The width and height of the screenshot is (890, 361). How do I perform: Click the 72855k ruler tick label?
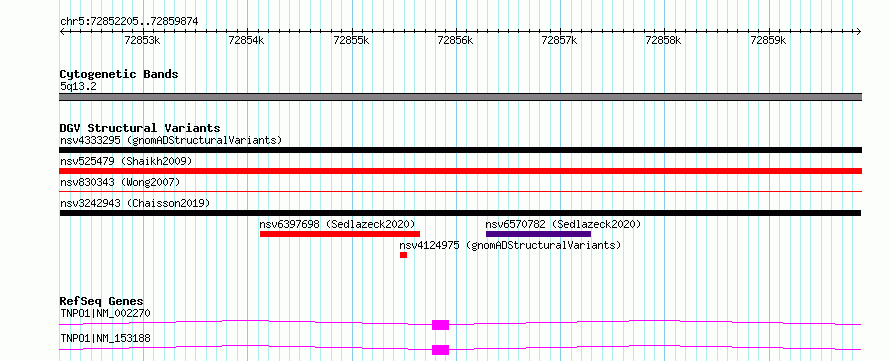(351, 40)
